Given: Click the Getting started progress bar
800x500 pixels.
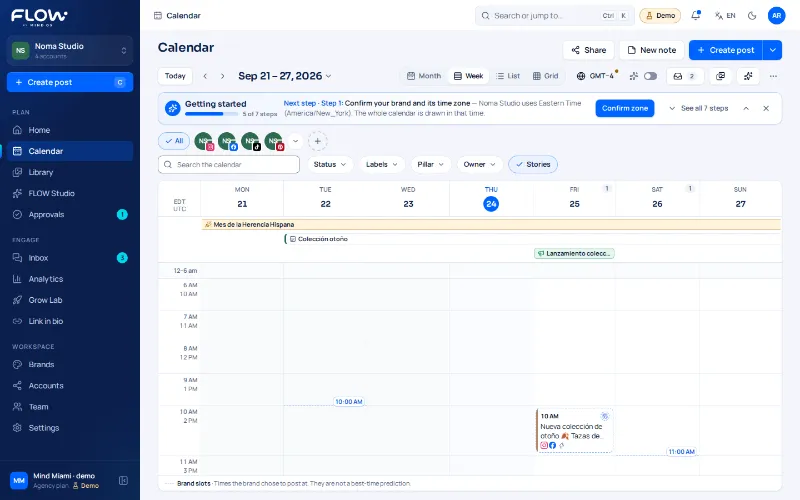Looking at the screenshot, I should (x=210, y=114).
